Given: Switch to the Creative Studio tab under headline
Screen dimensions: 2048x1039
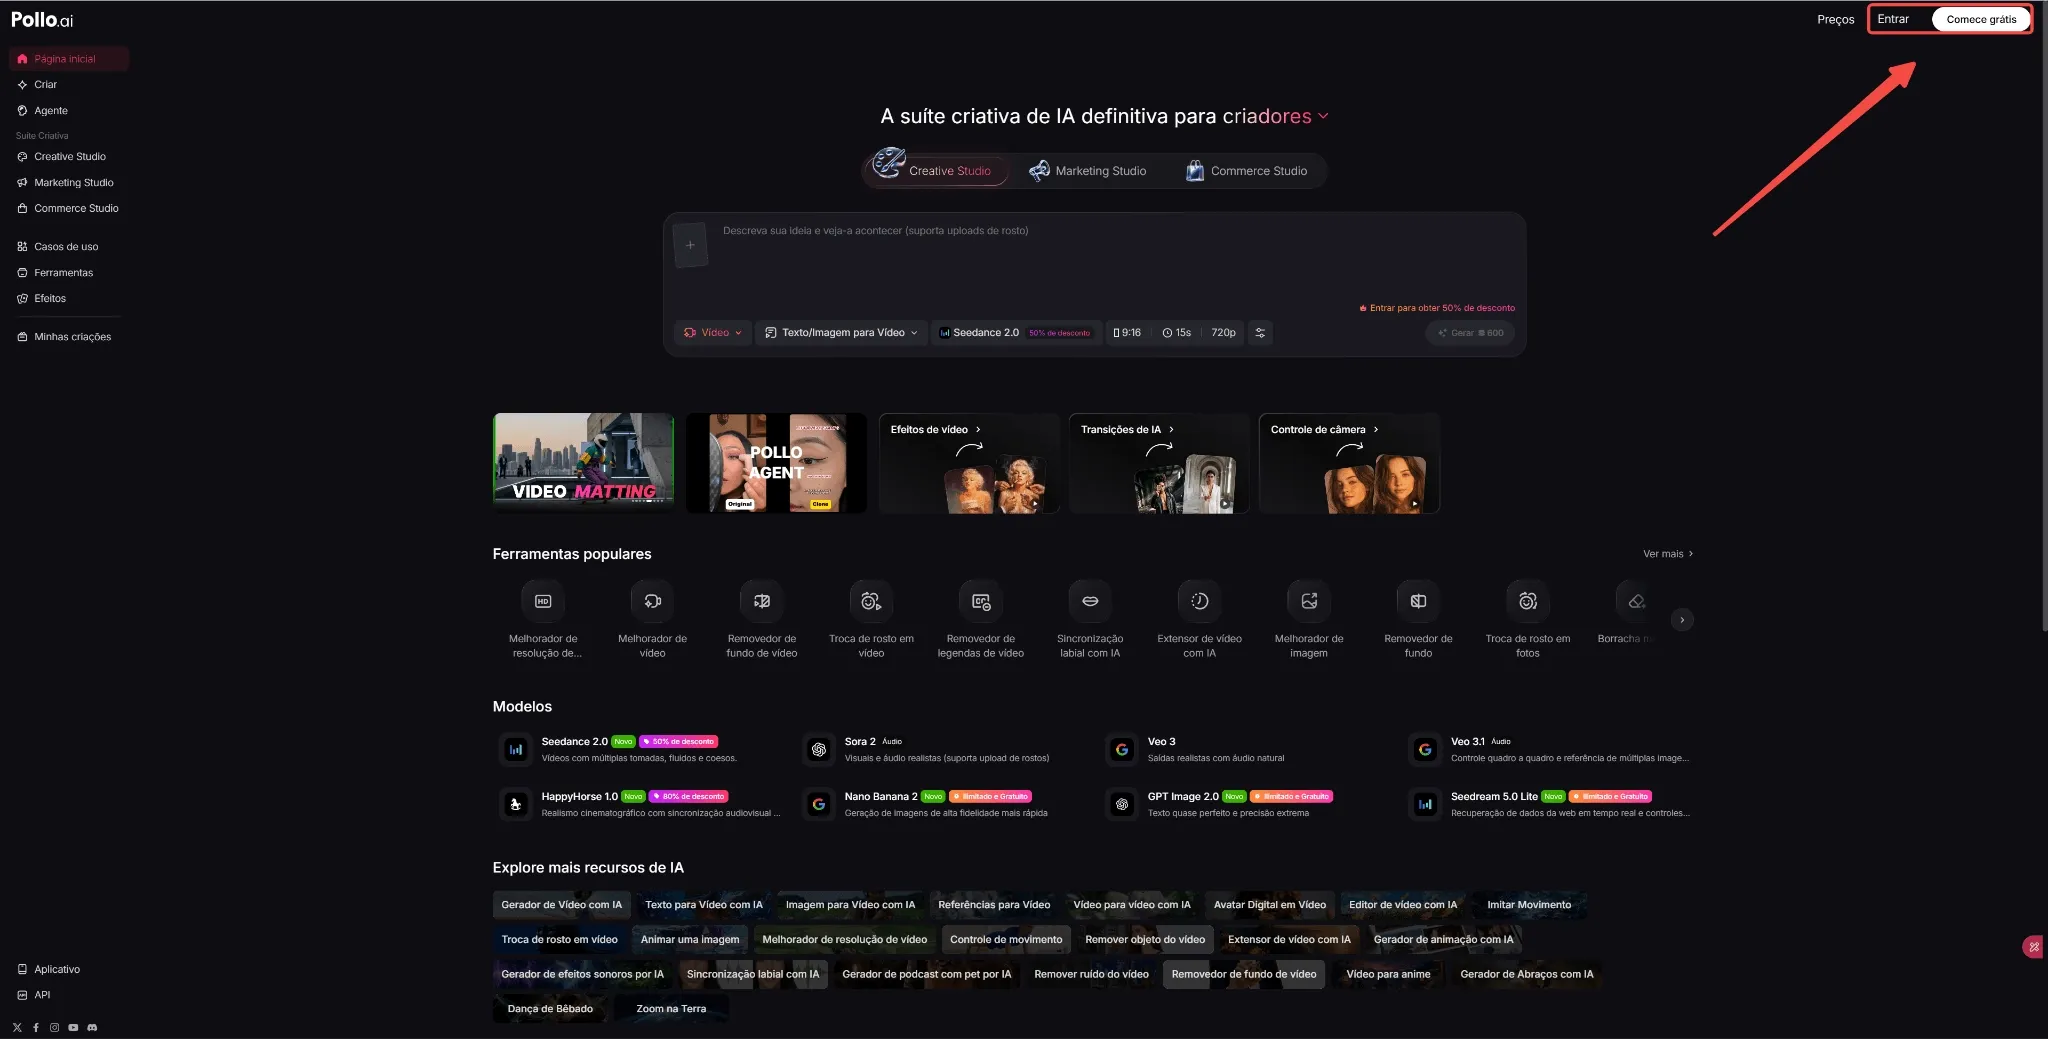Looking at the screenshot, I should (935, 170).
